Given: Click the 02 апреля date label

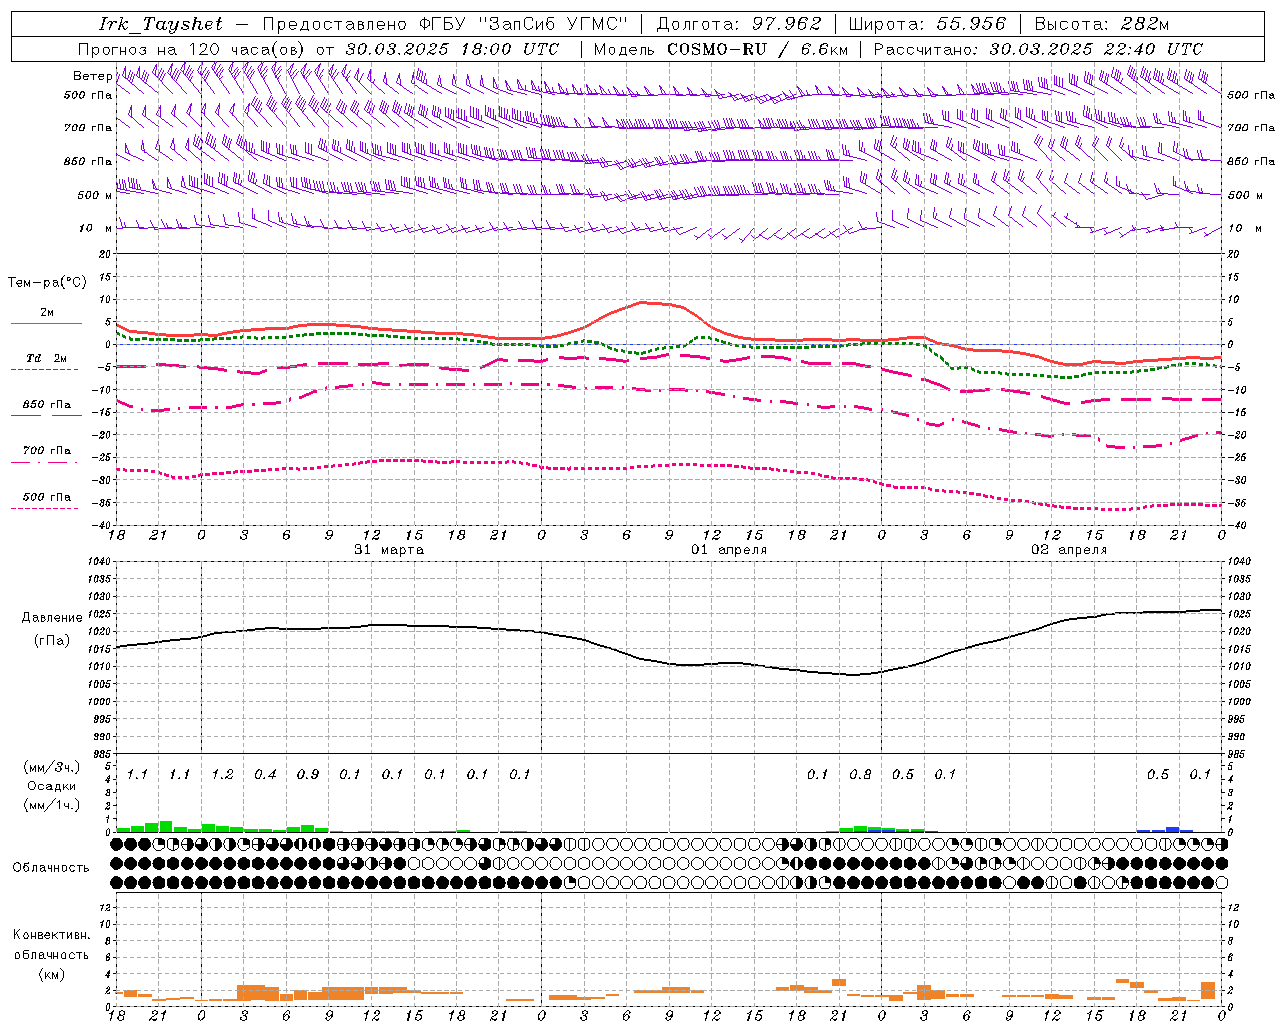Looking at the screenshot, I should [x=1069, y=550].
